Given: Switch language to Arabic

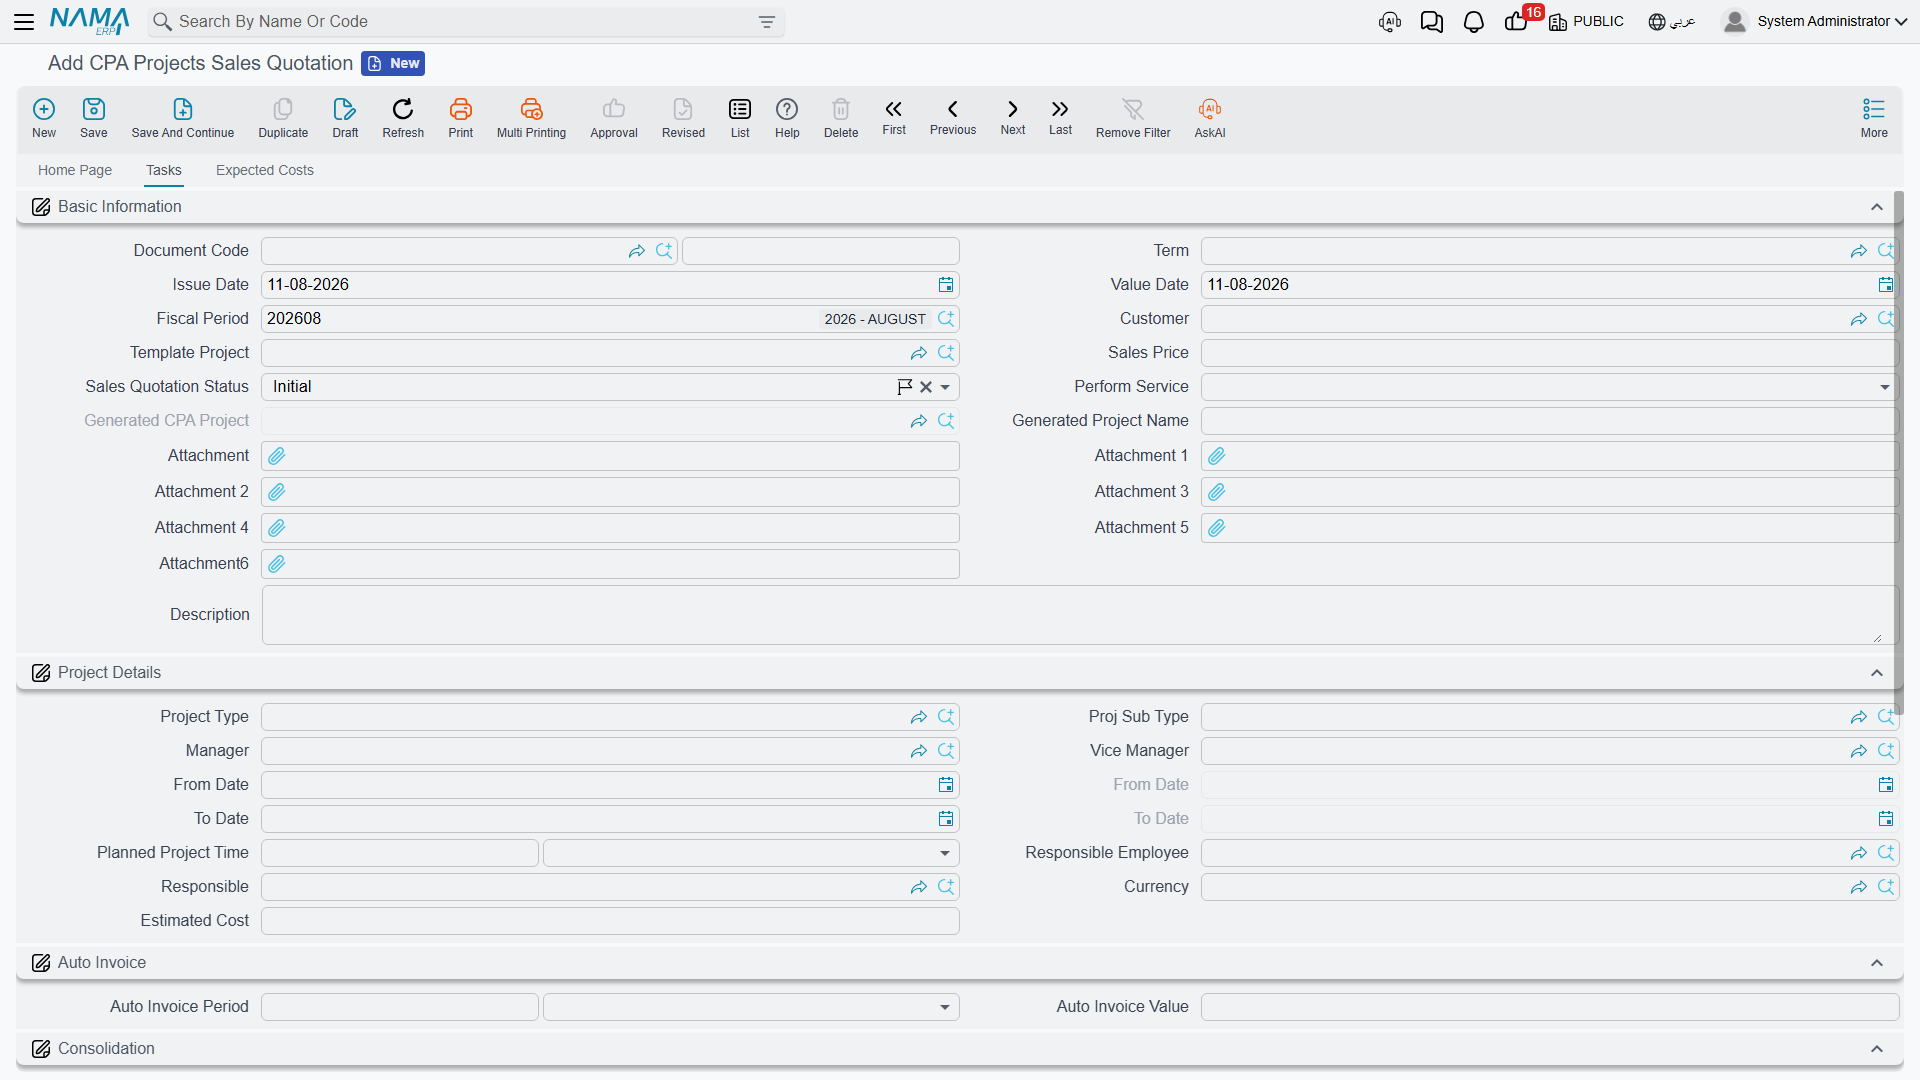Looking at the screenshot, I should pyautogui.click(x=1672, y=22).
